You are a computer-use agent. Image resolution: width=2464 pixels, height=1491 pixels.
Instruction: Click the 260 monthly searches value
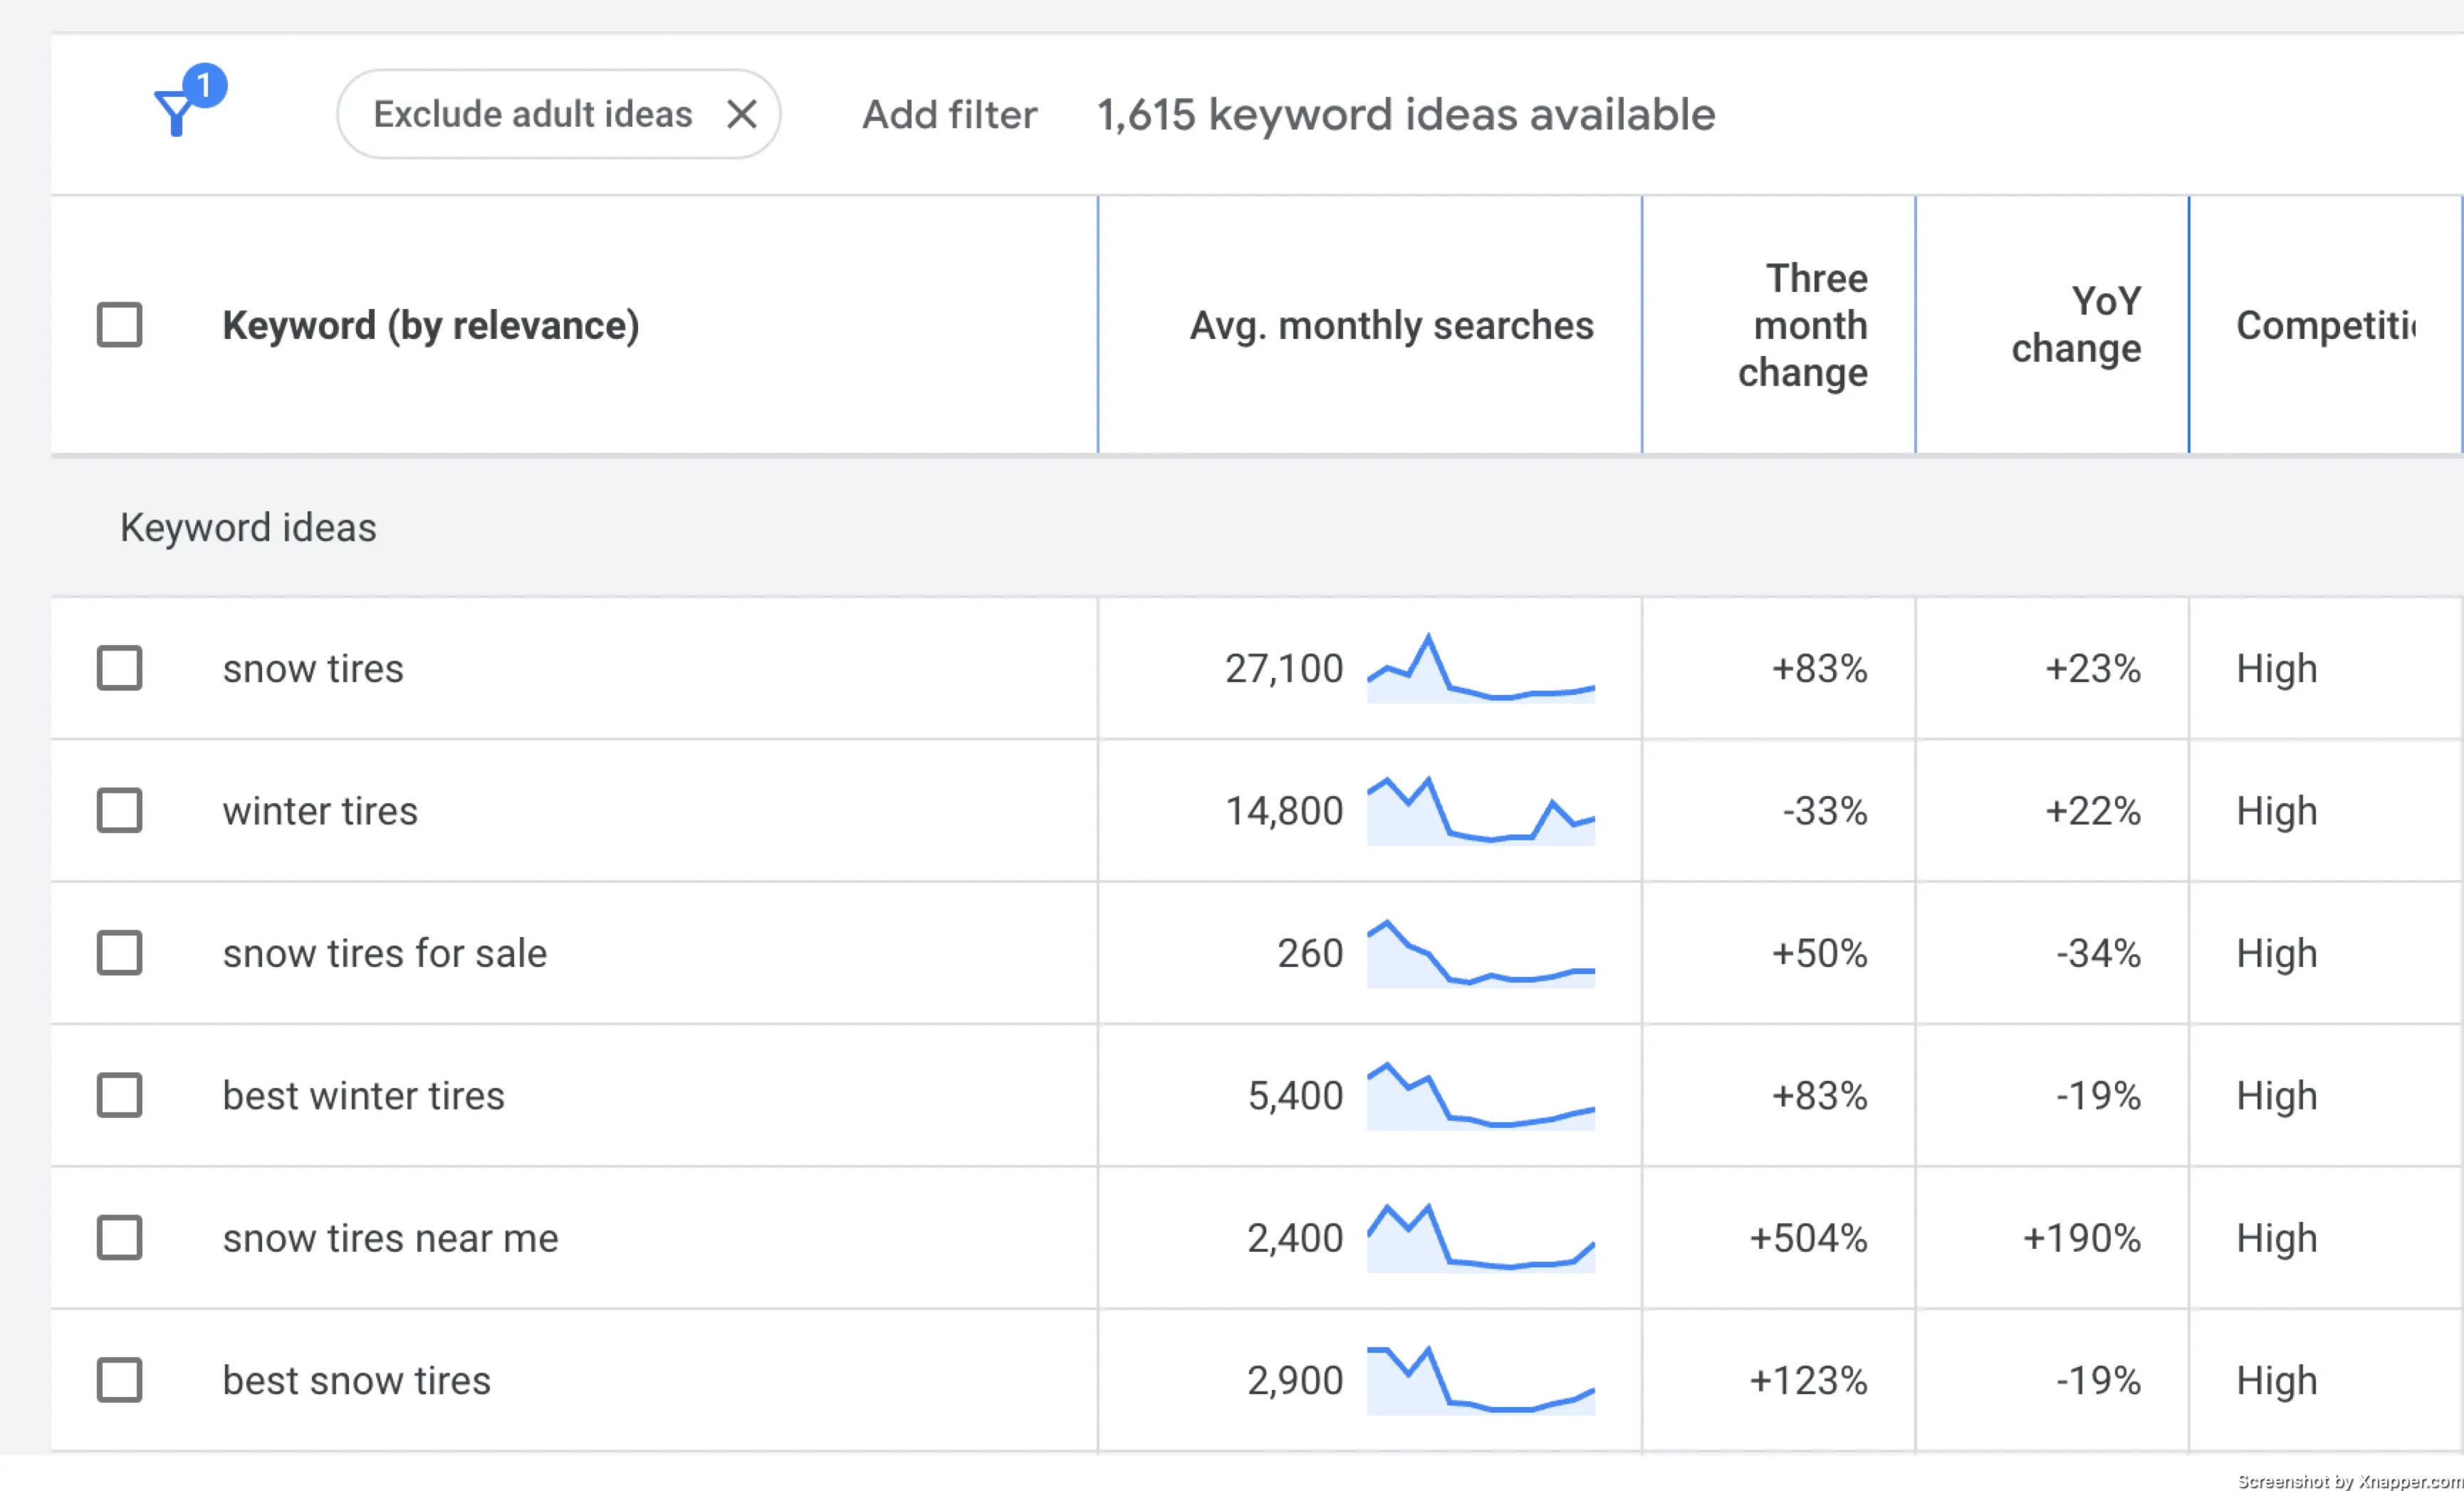(1310, 953)
